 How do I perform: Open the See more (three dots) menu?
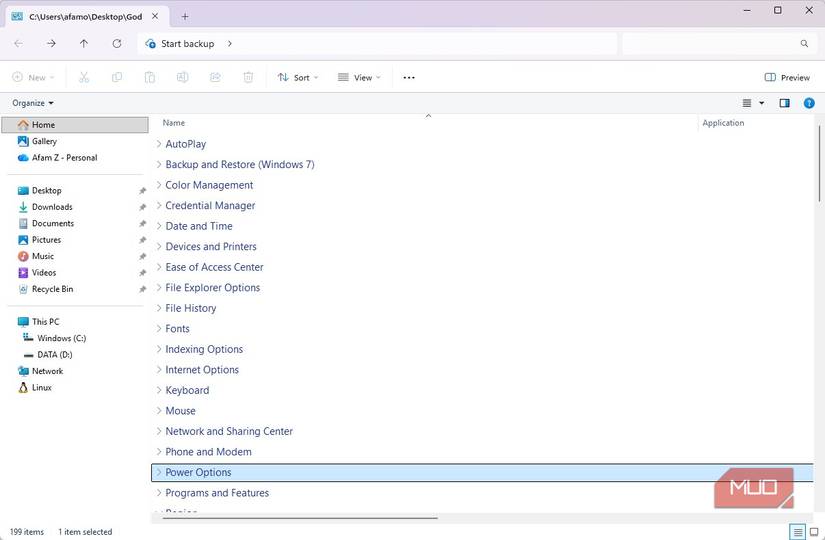pyautogui.click(x=409, y=77)
